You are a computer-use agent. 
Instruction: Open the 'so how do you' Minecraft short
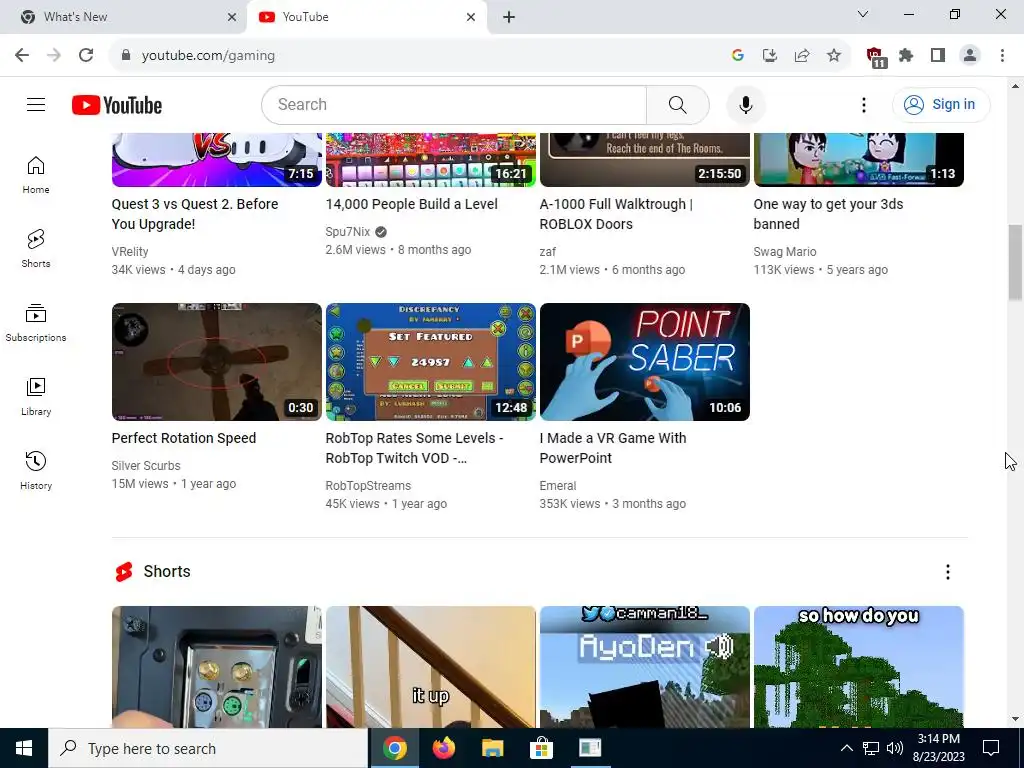click(859, 667)
